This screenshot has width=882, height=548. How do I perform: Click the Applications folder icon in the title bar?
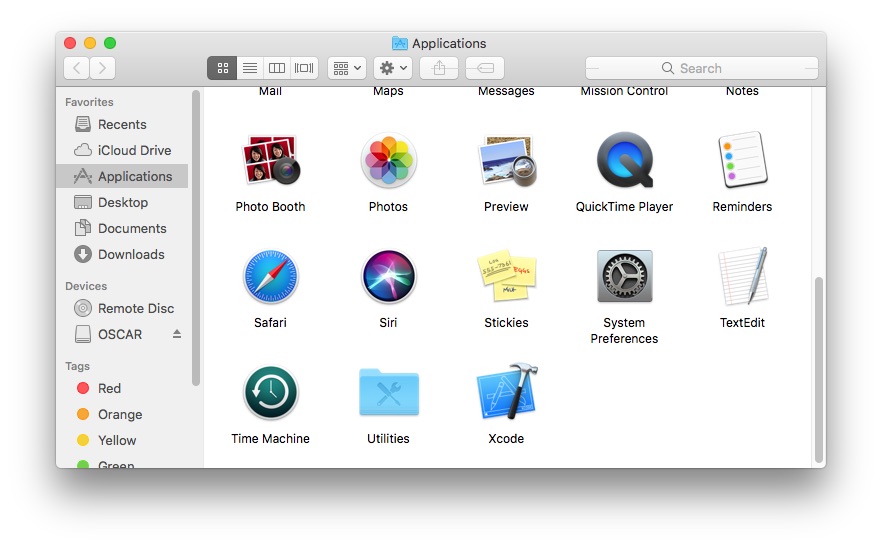point(399,43)
